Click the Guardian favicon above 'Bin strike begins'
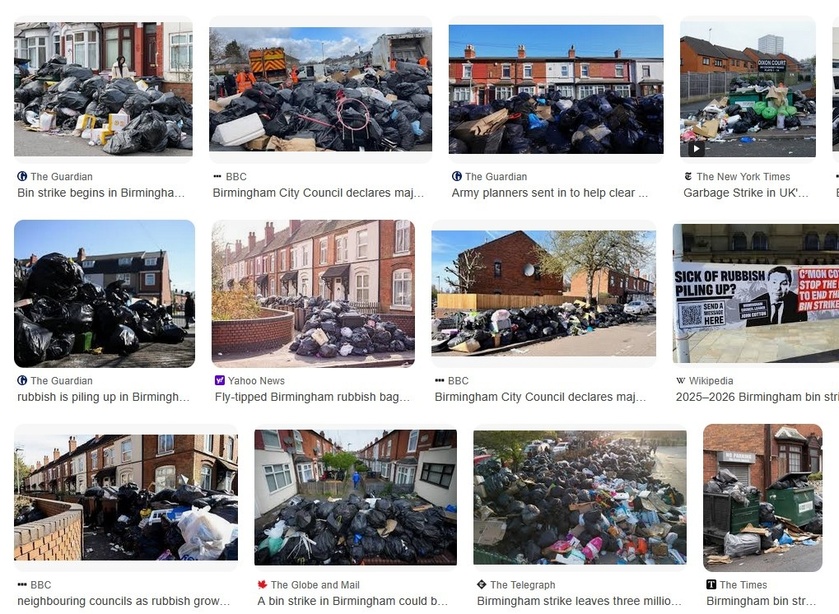 point(22,176)
